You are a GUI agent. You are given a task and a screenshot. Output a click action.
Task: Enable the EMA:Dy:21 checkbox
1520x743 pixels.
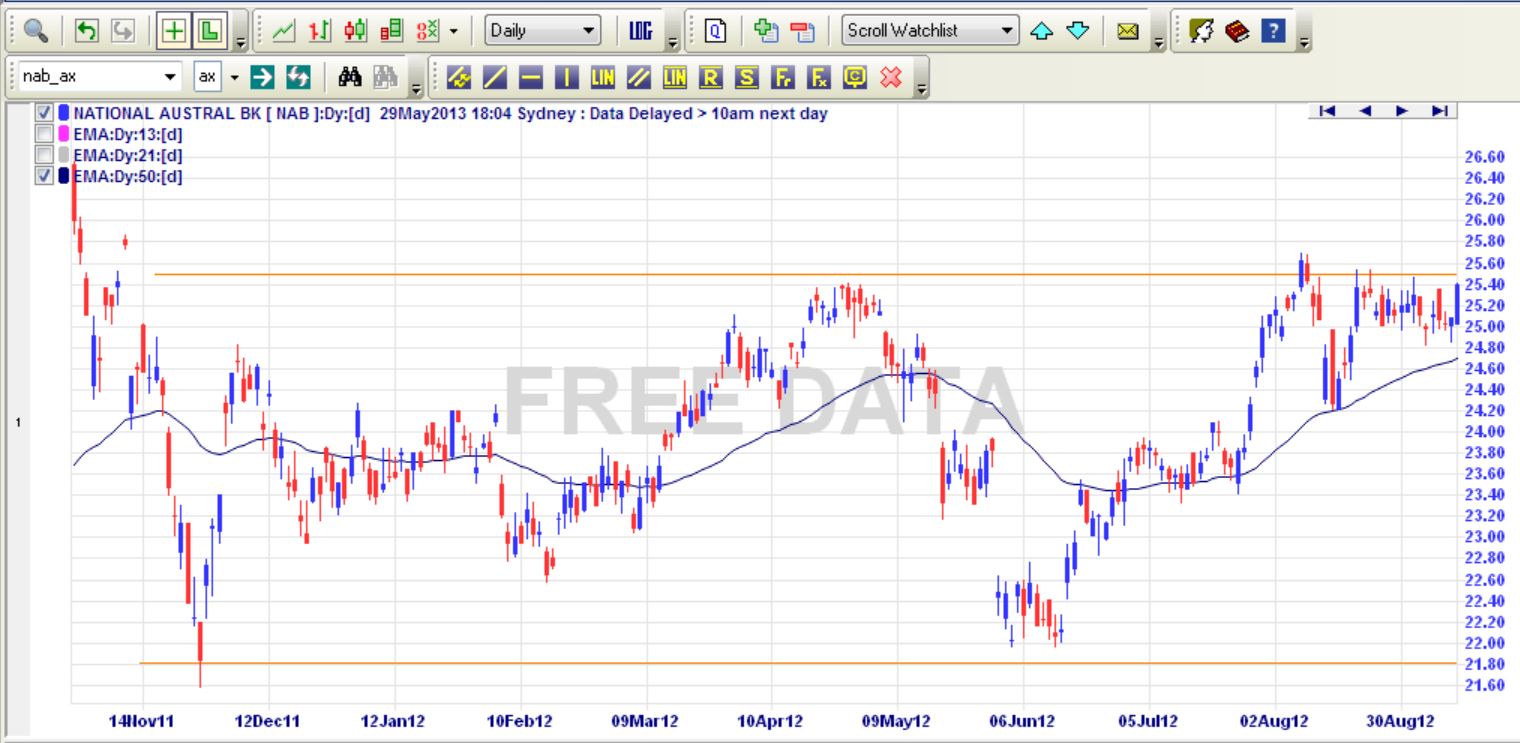pos(44,155)
